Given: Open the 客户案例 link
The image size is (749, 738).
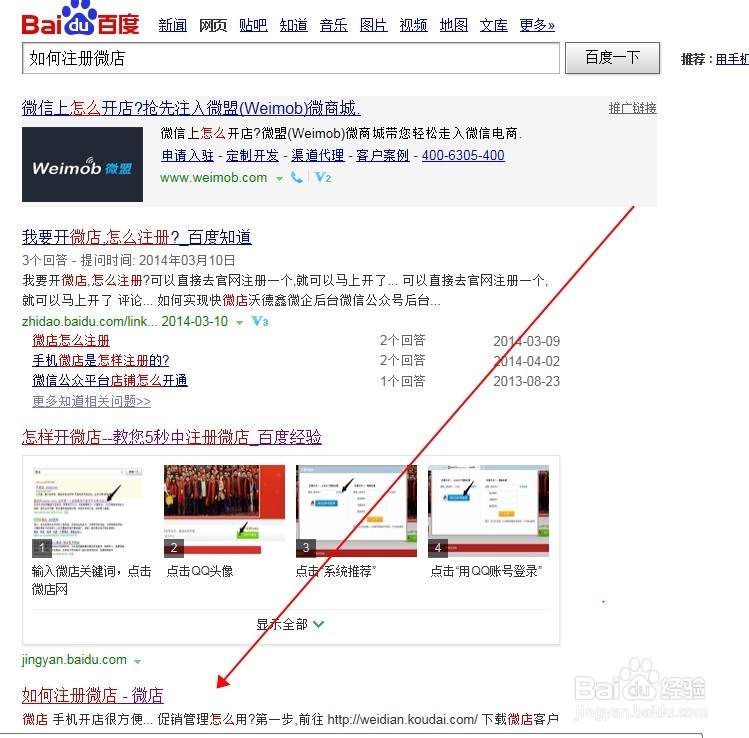Looking at the screenshot, I should [383, 155].
